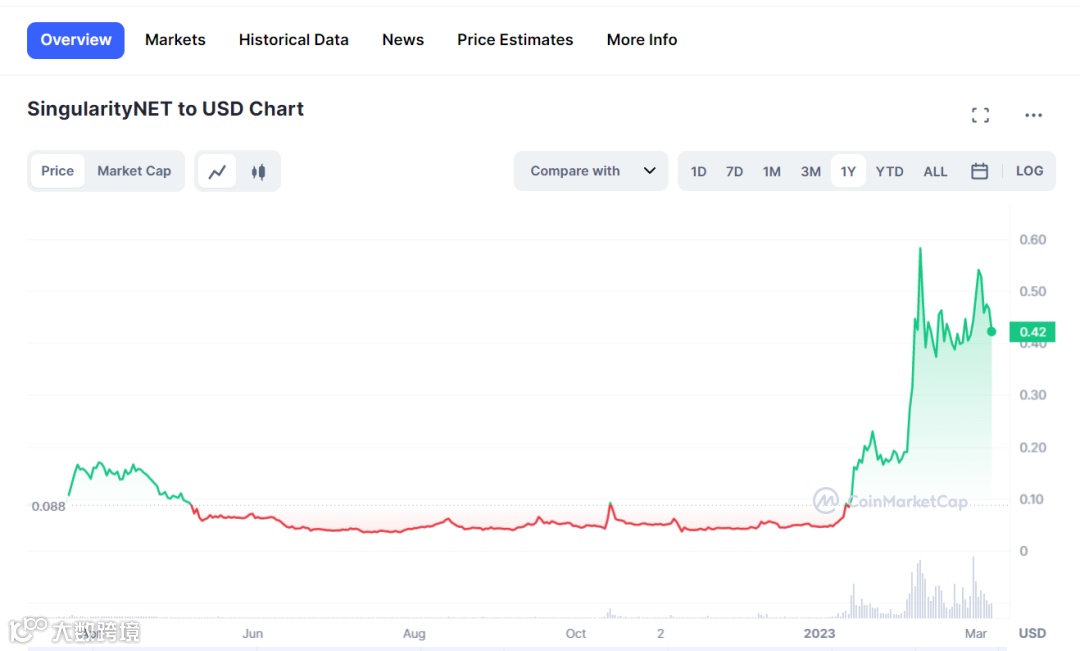Viewport: 1080px width, 651px height.
Task: Open the calendar date picker icon
Action: [979, 171]
